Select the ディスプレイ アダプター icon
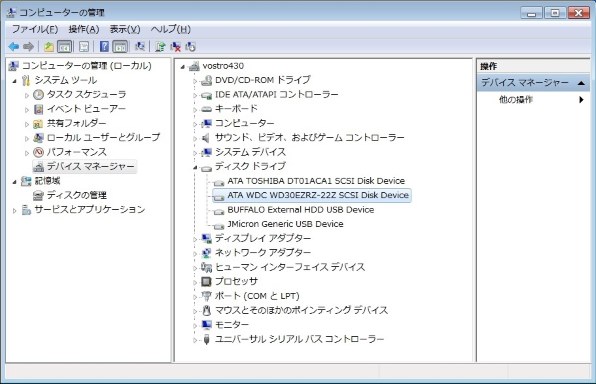Viewport: 596px width, 384px height. 206,238
